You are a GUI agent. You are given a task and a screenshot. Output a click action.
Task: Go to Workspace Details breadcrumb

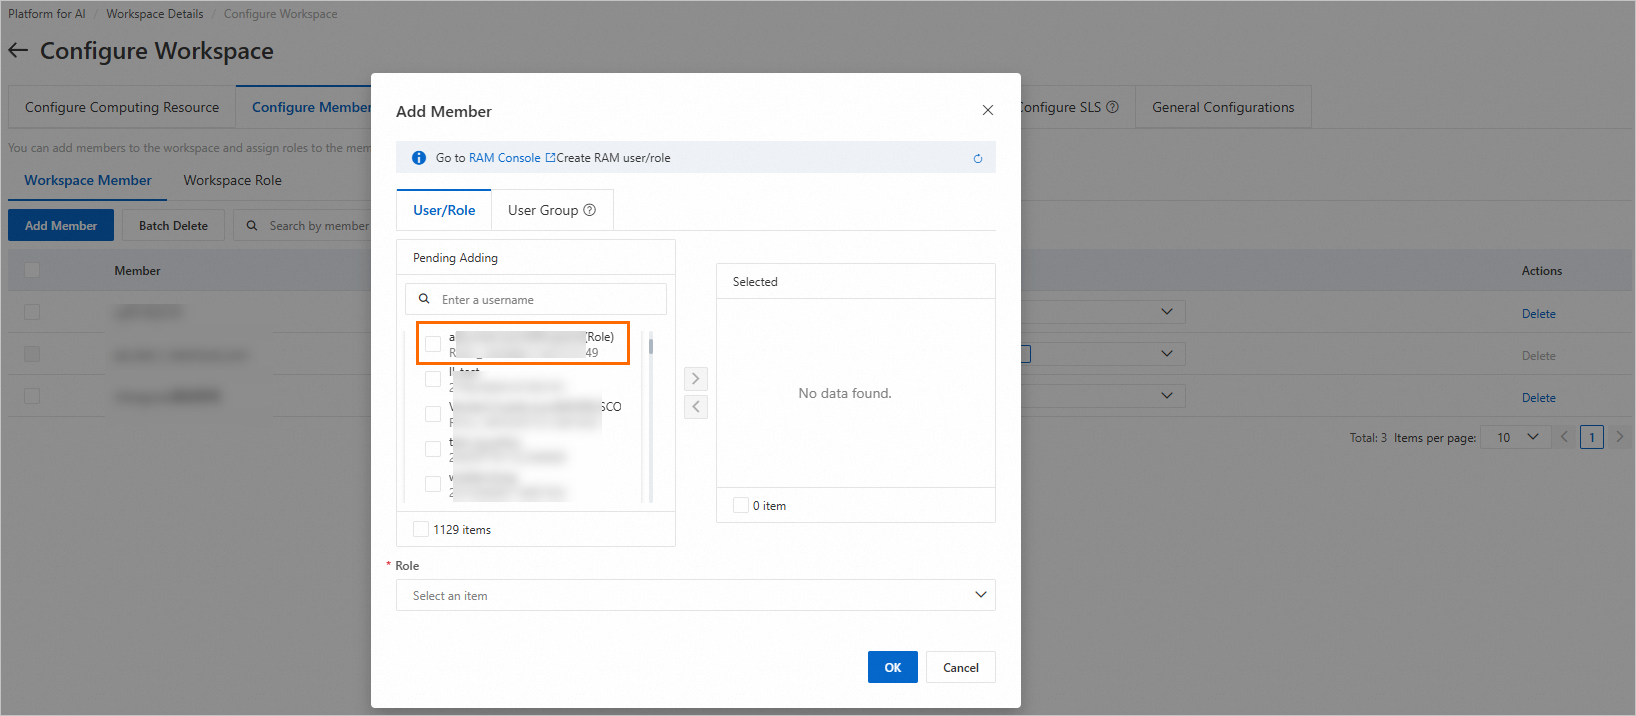(x=155, y=14)
